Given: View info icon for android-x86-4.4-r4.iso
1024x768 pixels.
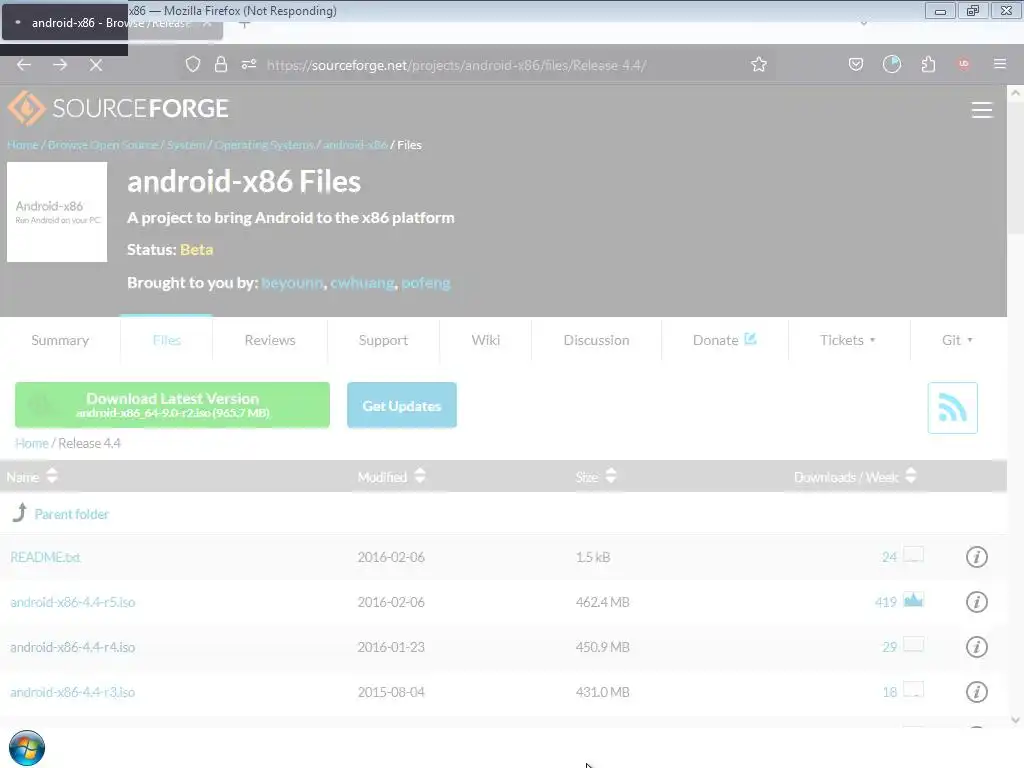Looking at the screenshot, I should click(976, 647).
